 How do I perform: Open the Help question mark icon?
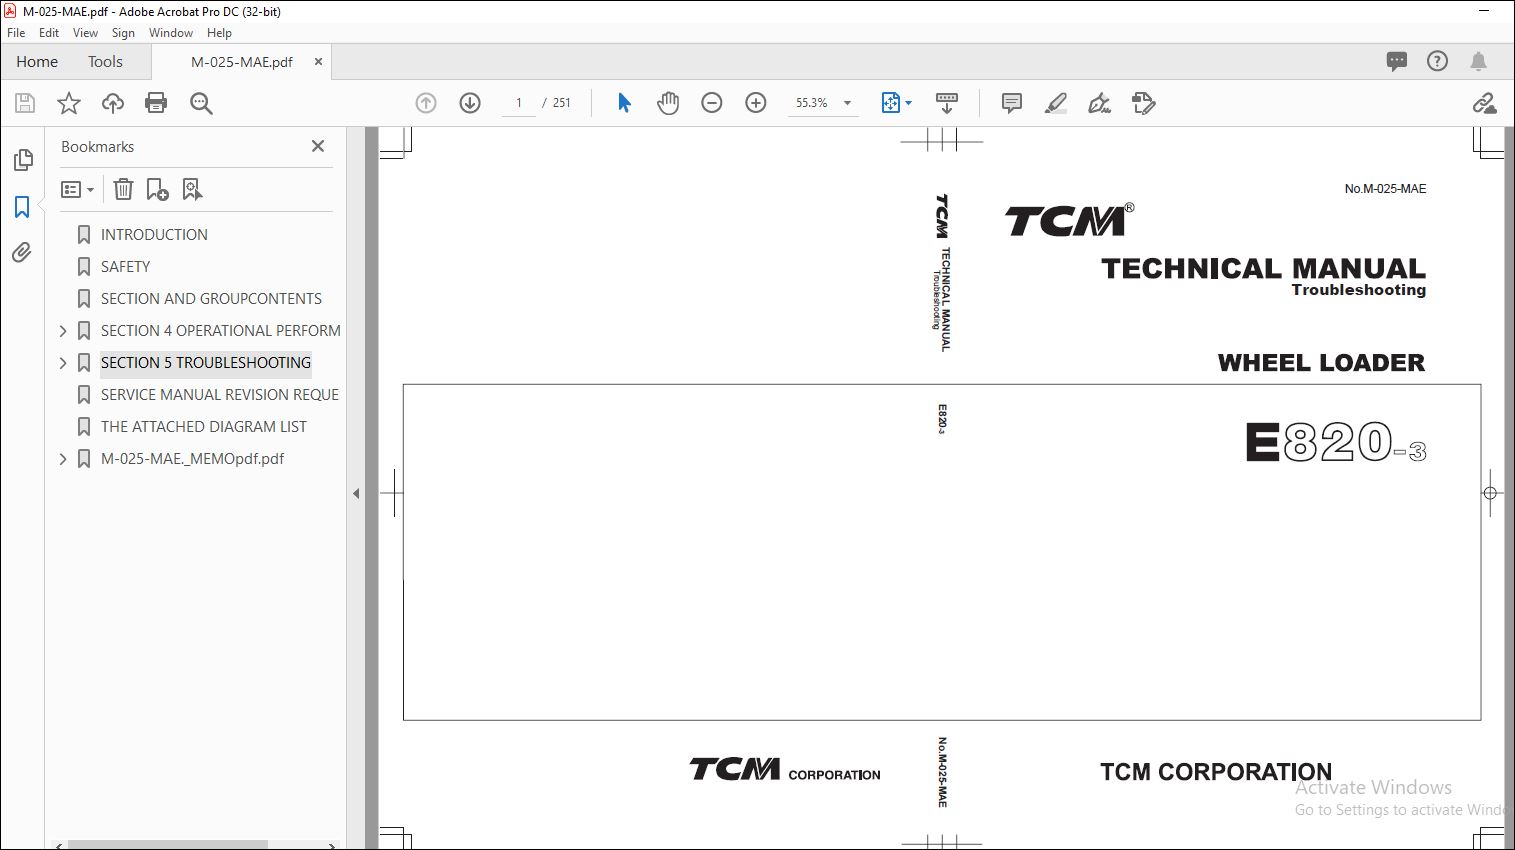click(x=1437, y=61)
